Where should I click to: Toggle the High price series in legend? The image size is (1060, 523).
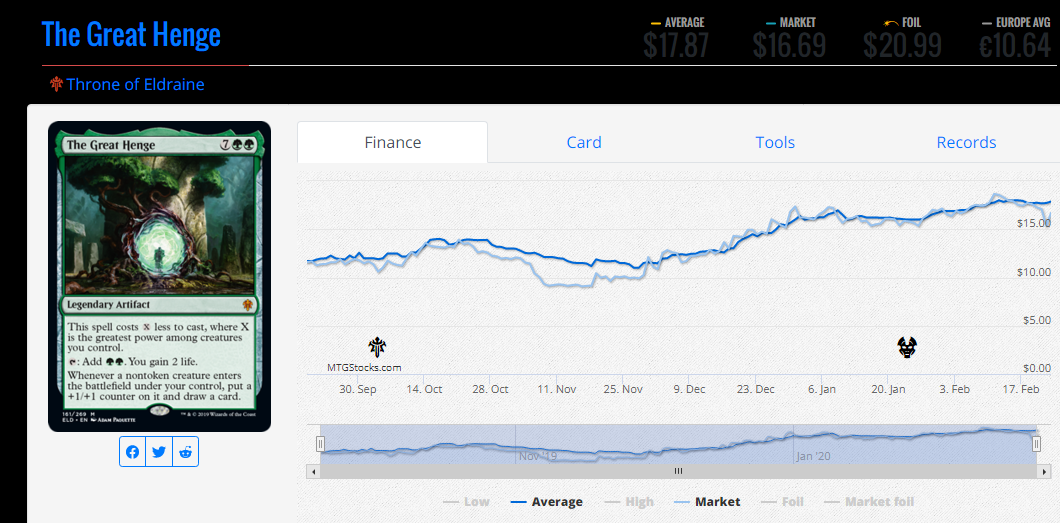pyautogui.click(x=629, y=502)
